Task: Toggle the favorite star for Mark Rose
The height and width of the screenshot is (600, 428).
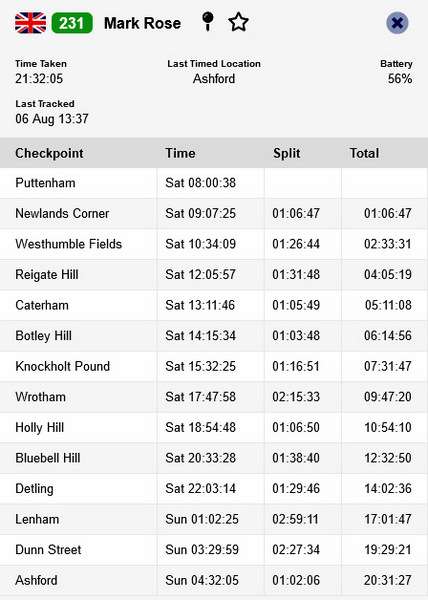Action: click(238, 22)
